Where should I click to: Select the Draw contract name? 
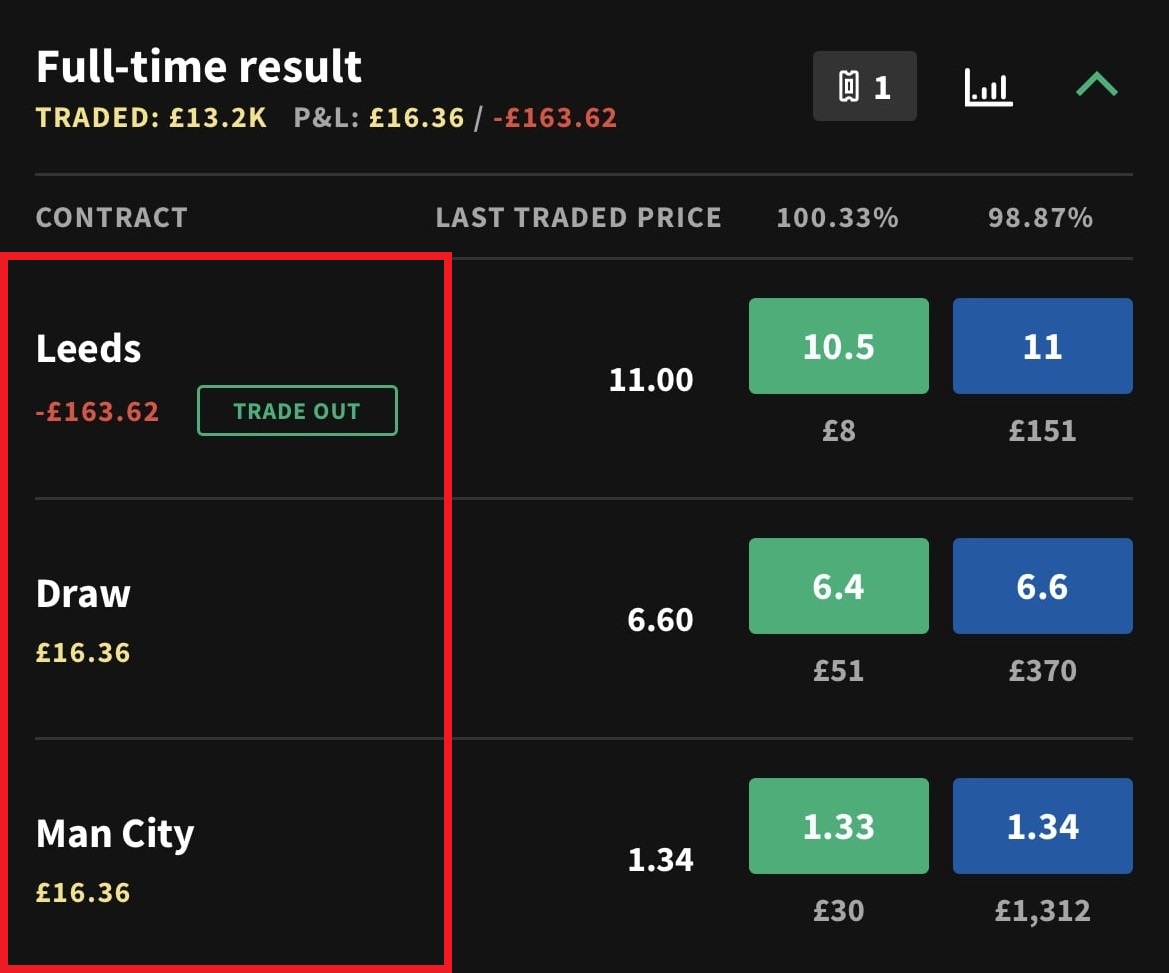point(83,594)
